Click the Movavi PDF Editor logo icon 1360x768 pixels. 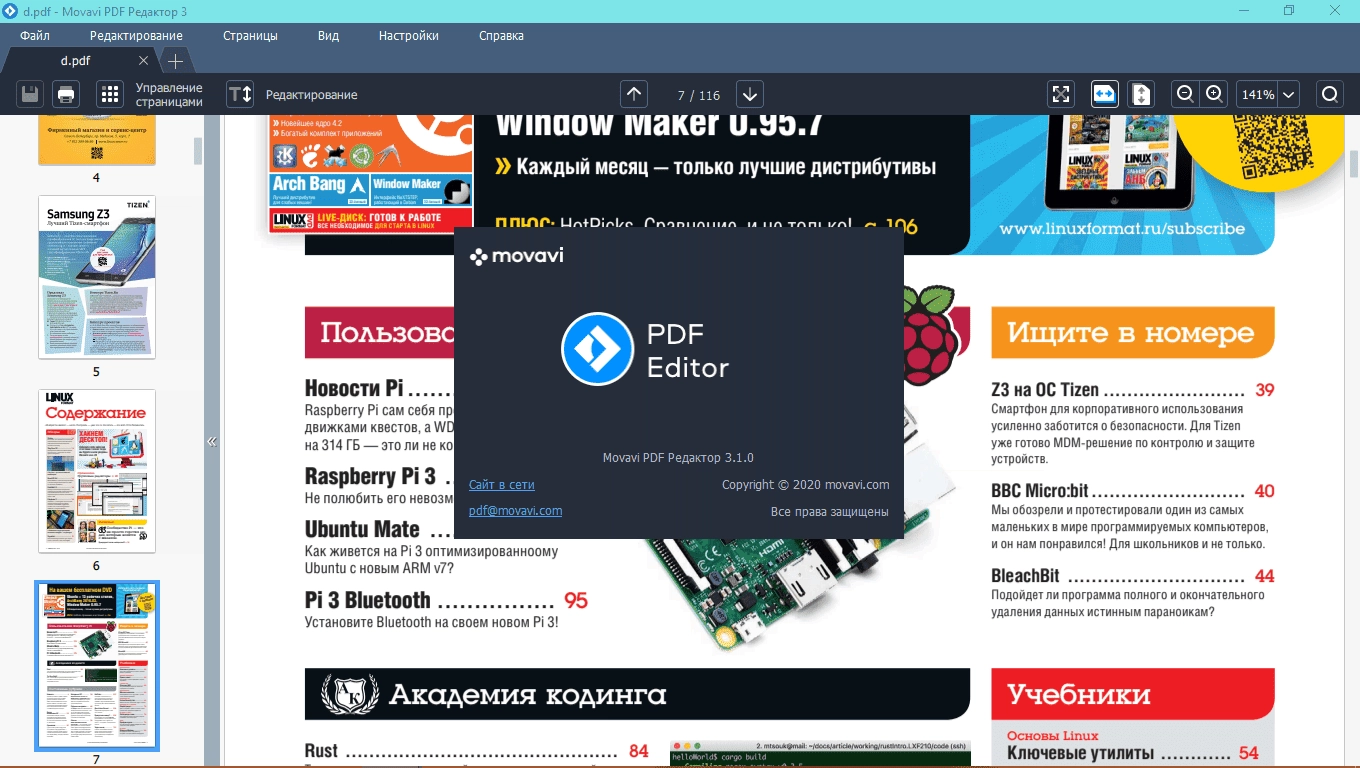(x=598, y=349)
